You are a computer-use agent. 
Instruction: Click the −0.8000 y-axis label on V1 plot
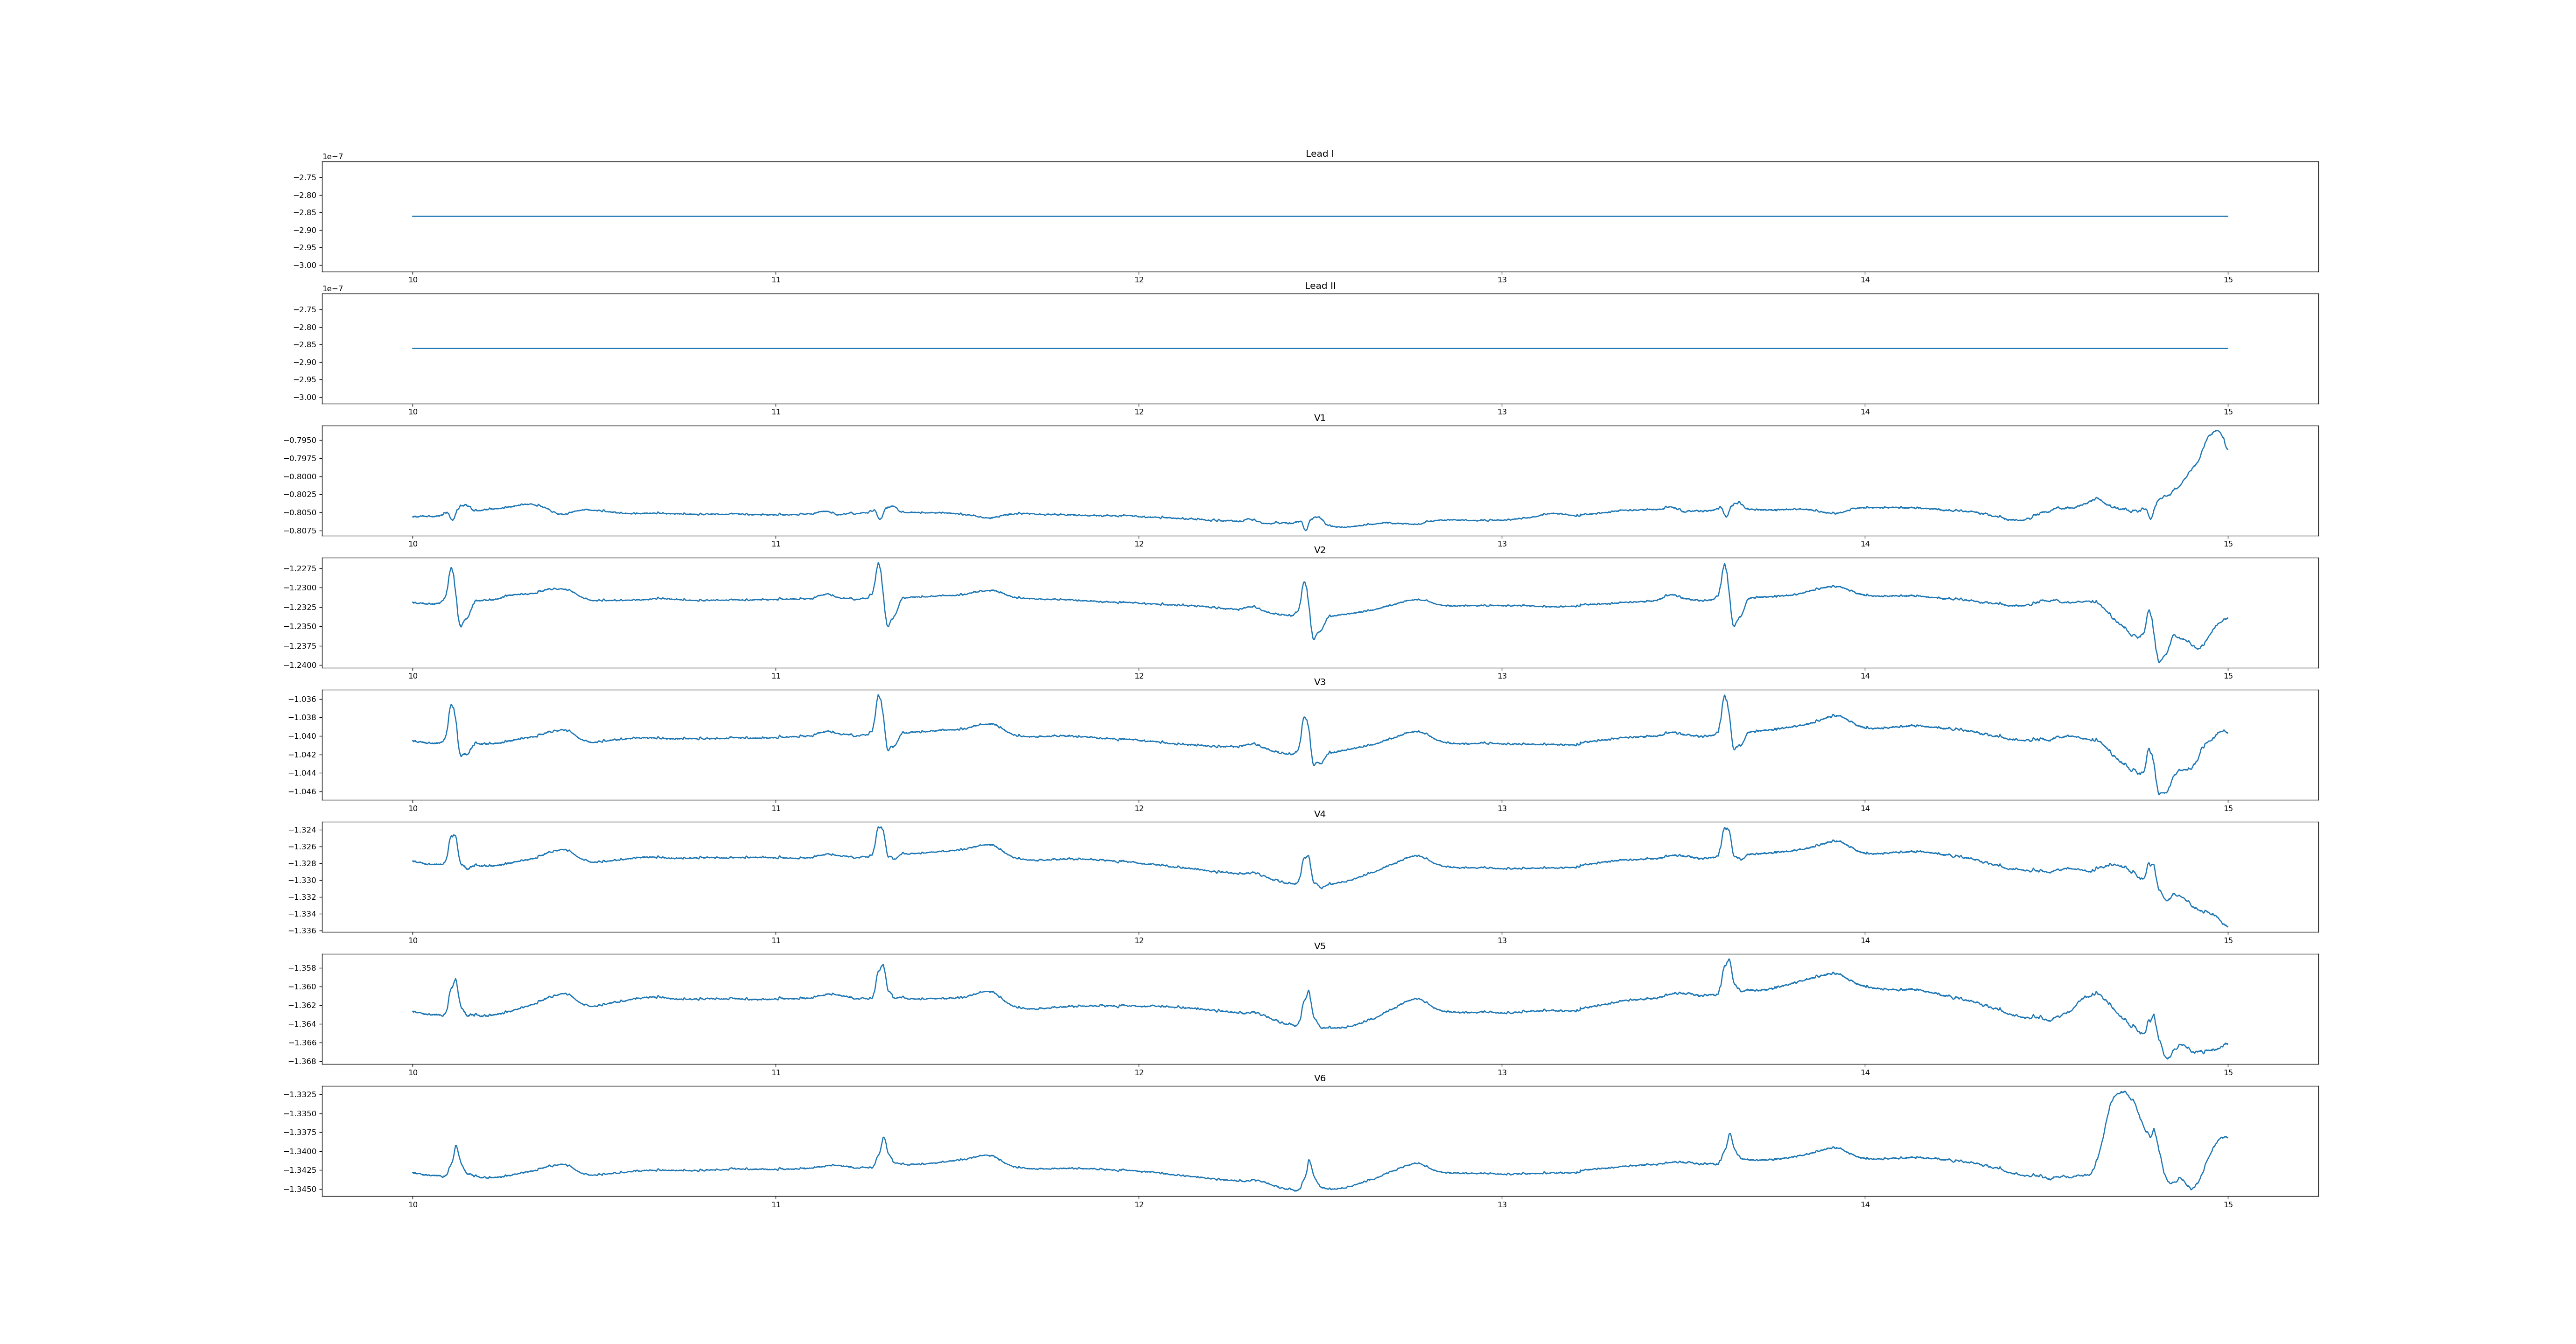point(301,477)
